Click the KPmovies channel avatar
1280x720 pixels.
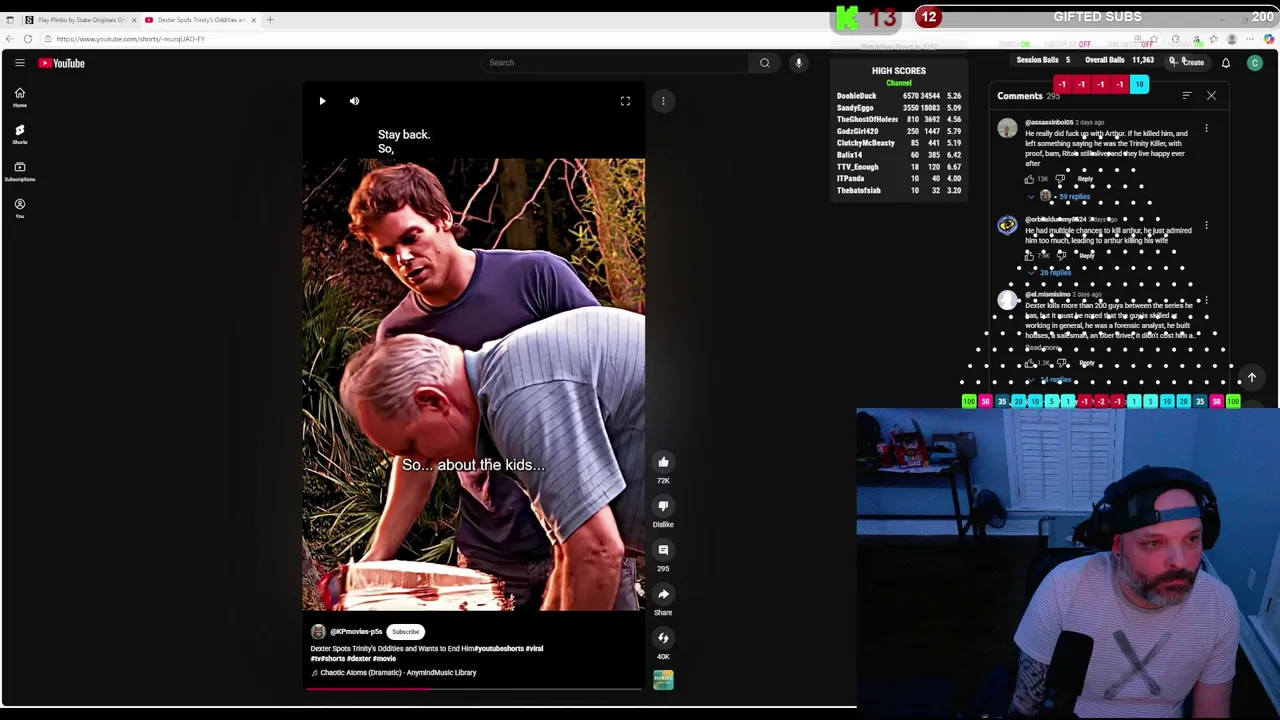point(318,632)
